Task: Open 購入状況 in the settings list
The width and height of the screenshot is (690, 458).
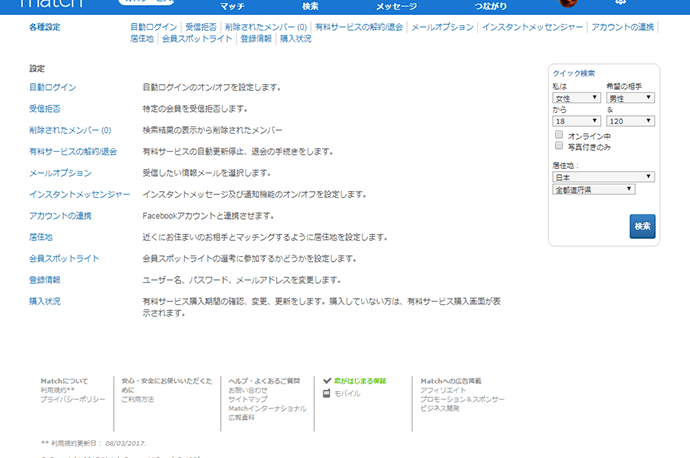Action: click(45, 301)
